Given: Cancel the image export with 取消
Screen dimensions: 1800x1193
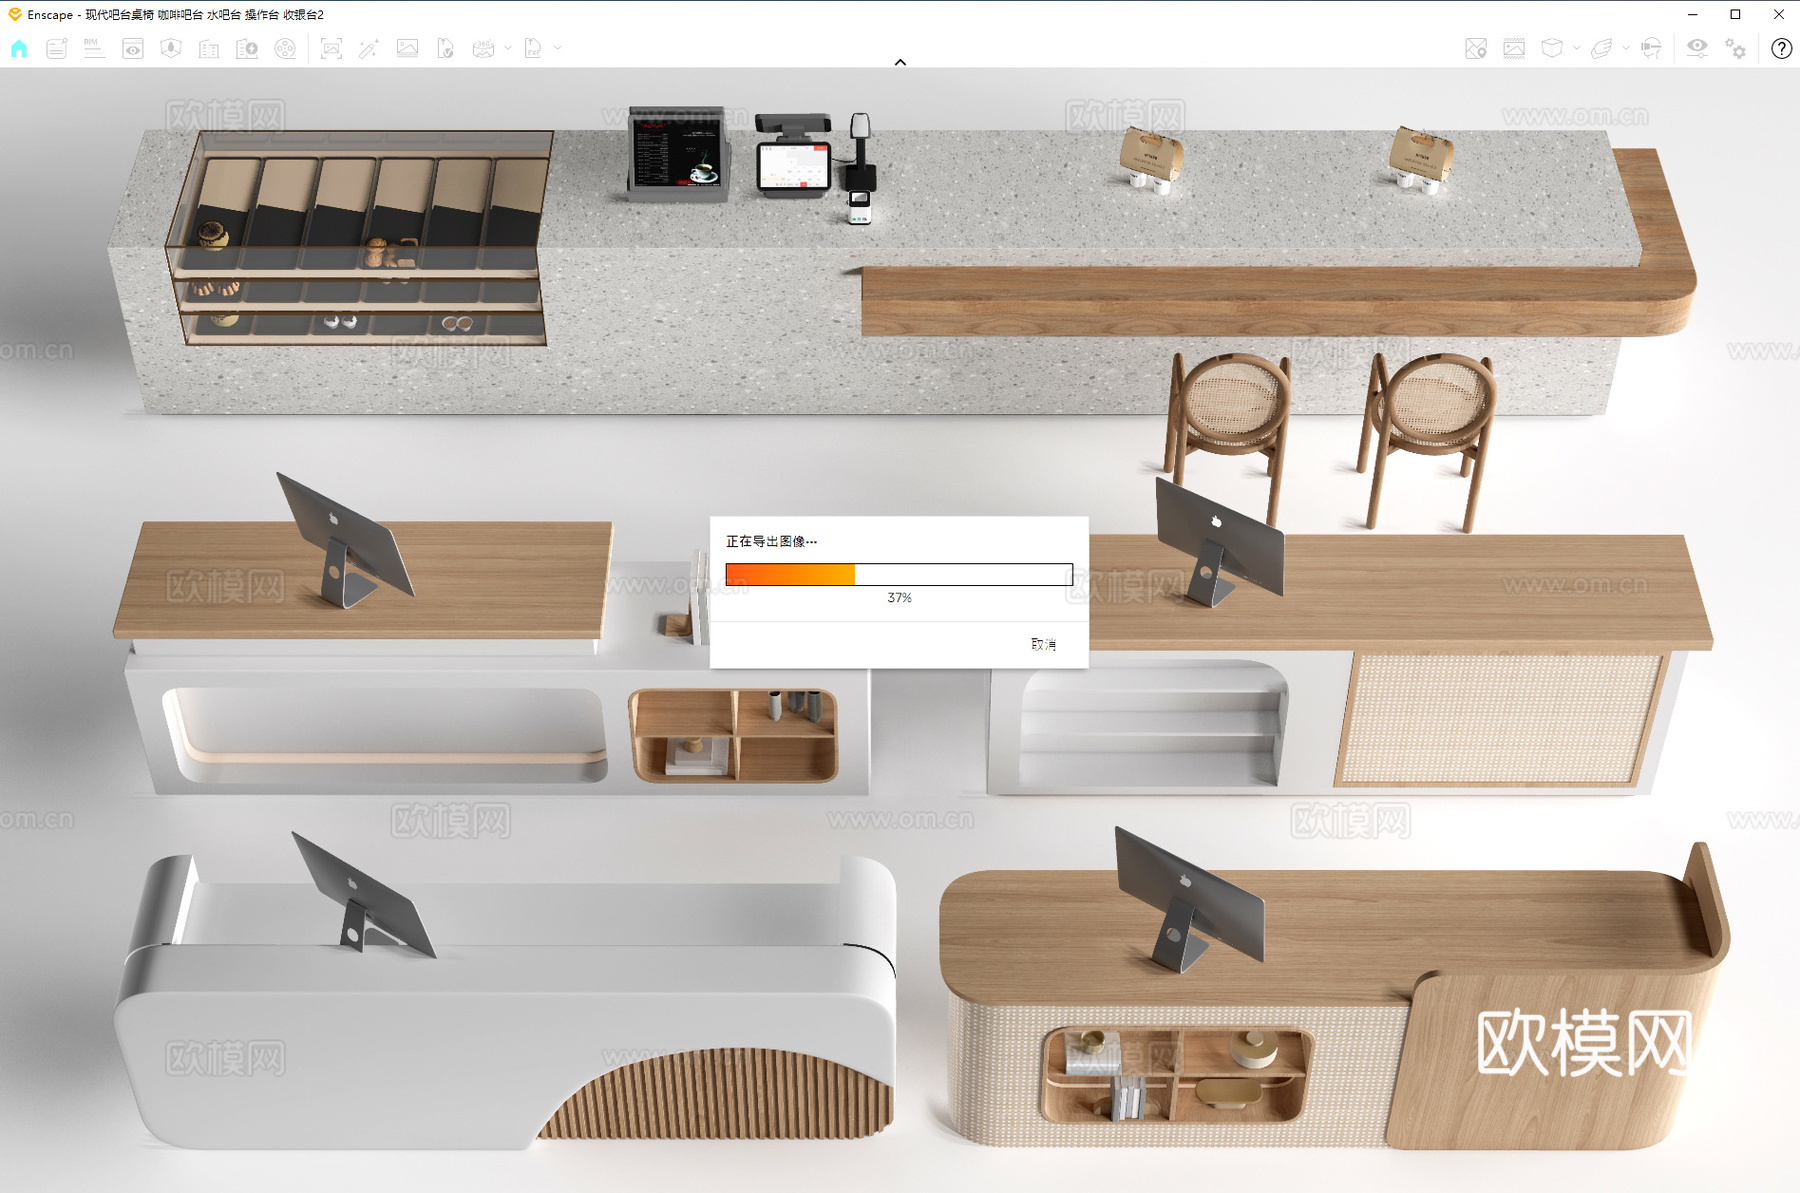Looking at the screenshot, I should [1043, 644].
